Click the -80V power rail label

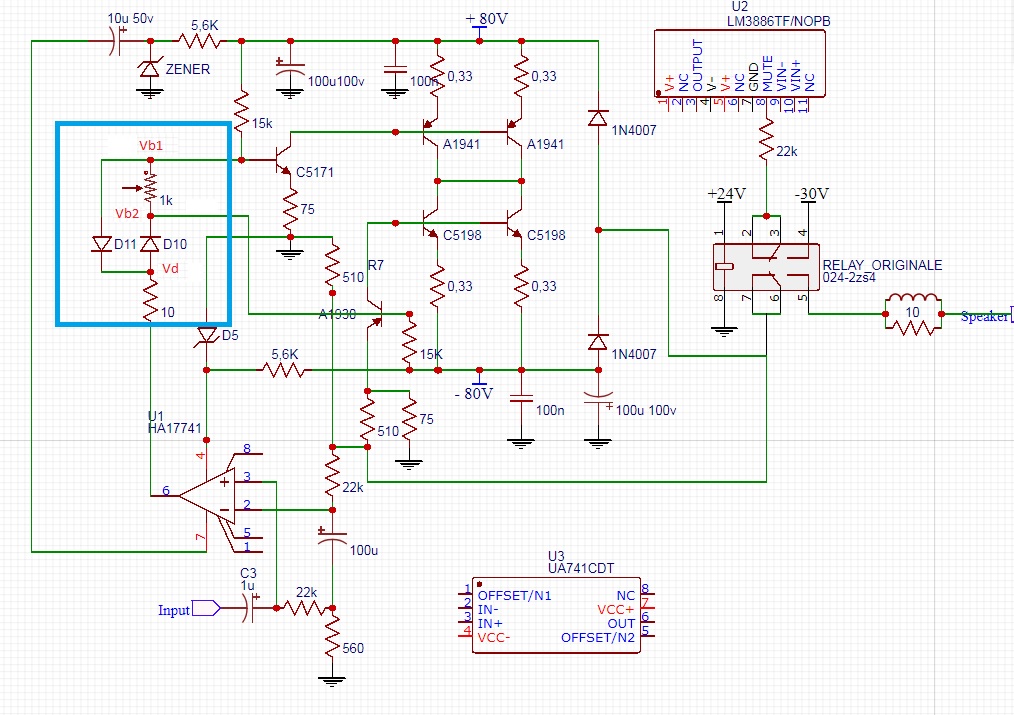coord(474,393)
